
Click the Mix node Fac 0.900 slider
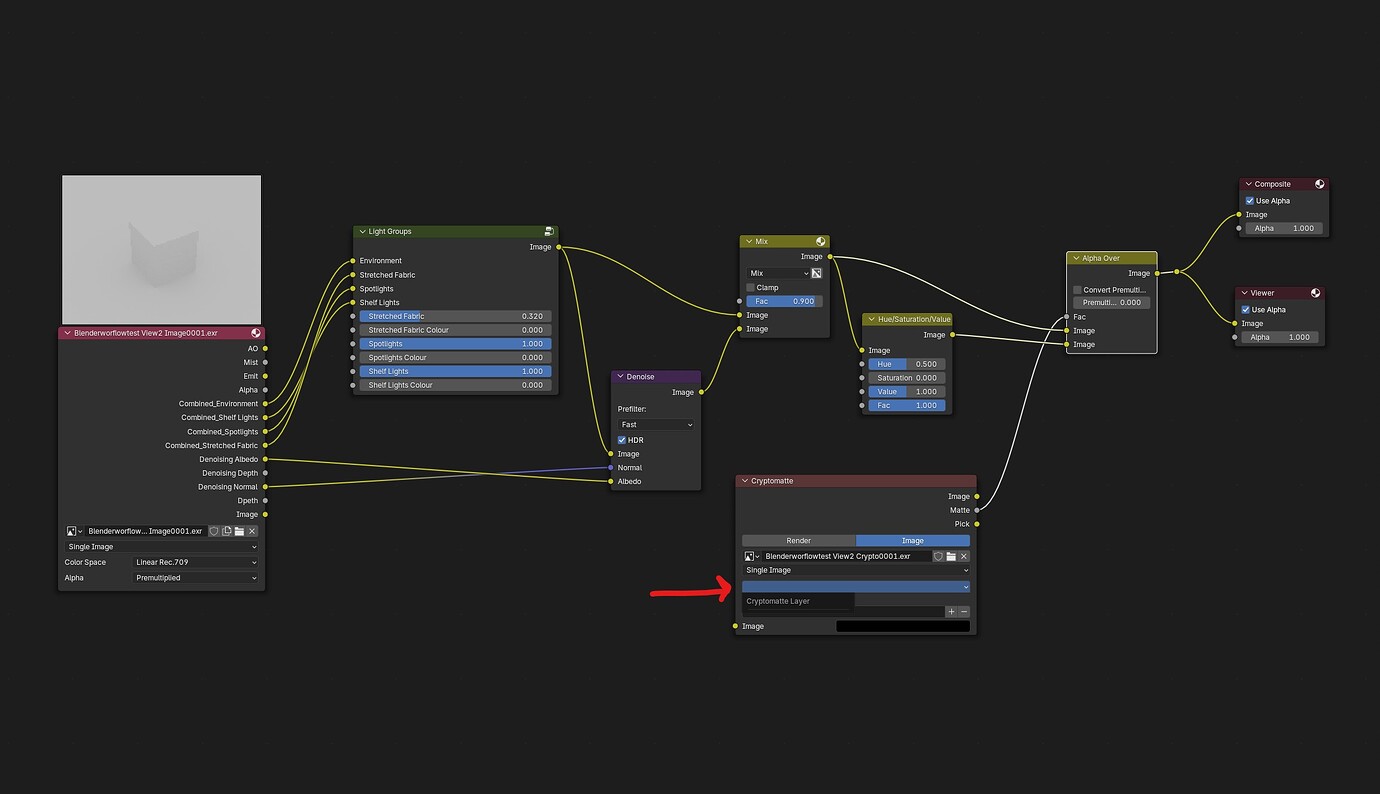pyautogui.click(x=784, y=301)
